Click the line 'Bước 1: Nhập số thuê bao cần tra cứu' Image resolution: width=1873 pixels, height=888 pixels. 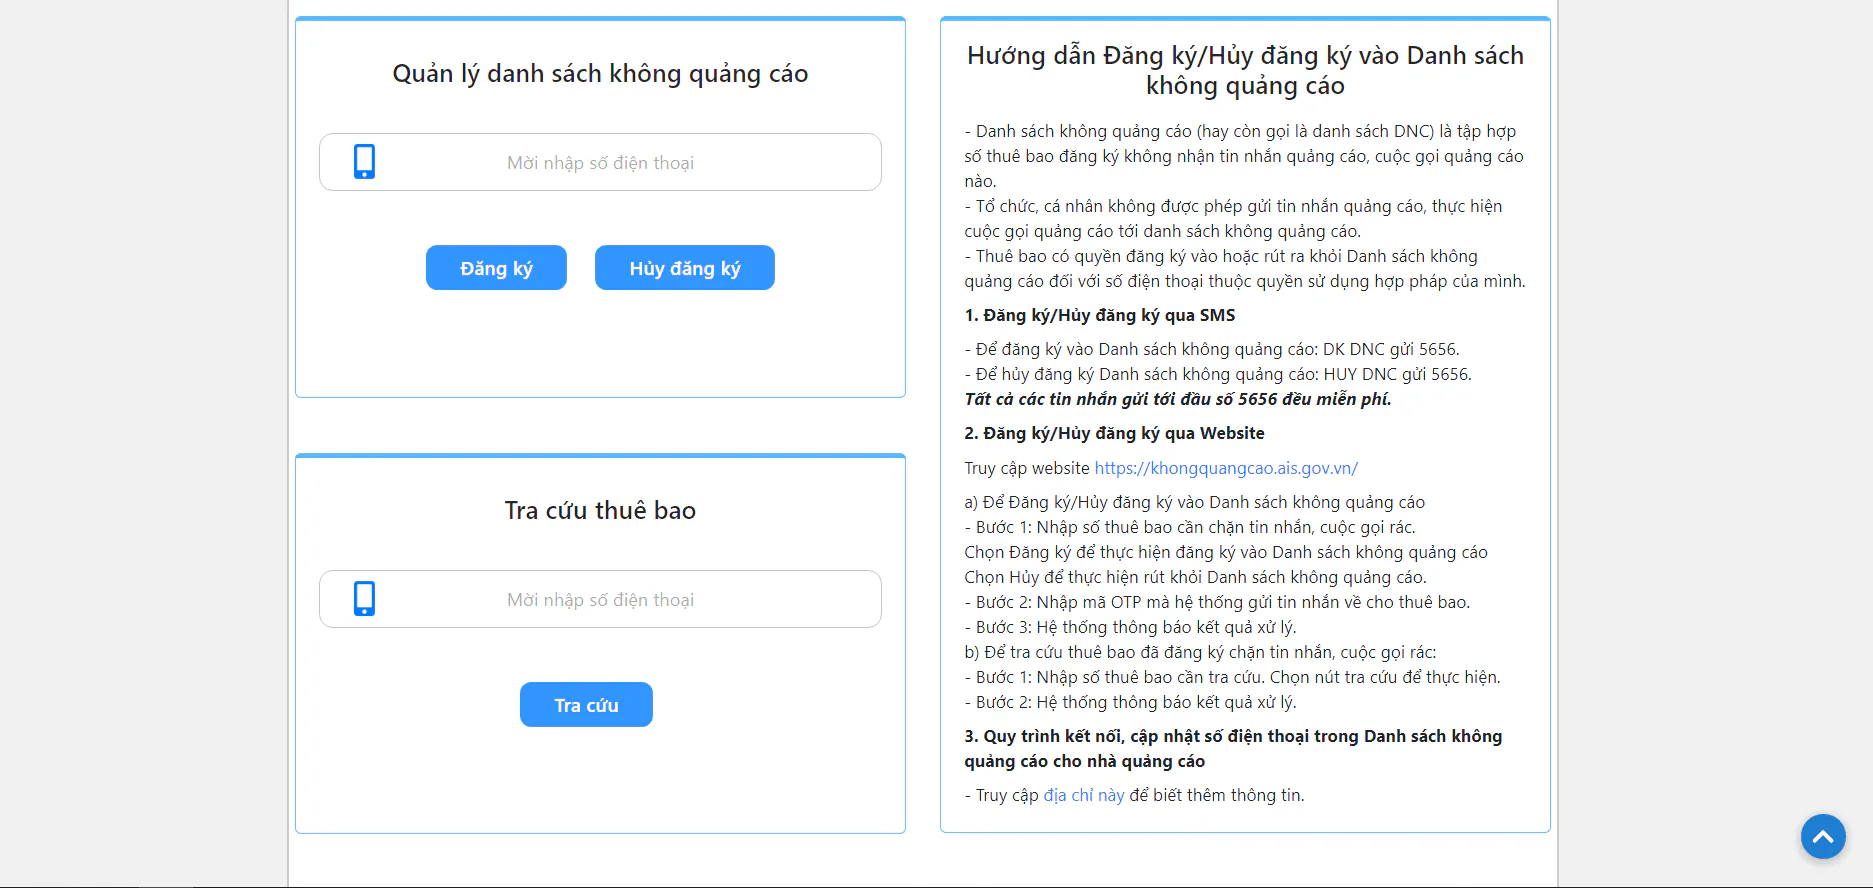pyautogui.click(x=1232, y=677)
